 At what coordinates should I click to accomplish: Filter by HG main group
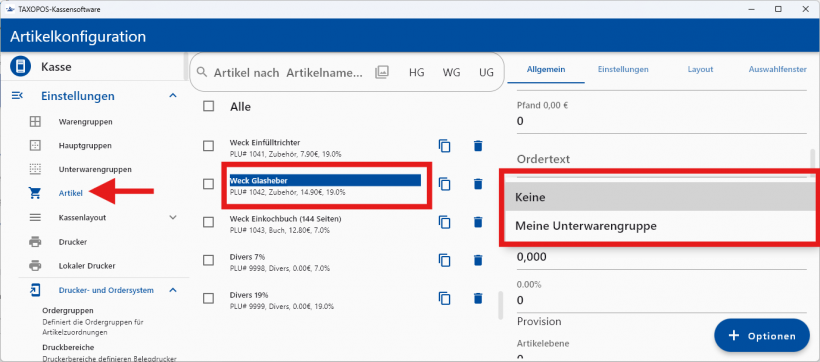(x=416, y=73)
